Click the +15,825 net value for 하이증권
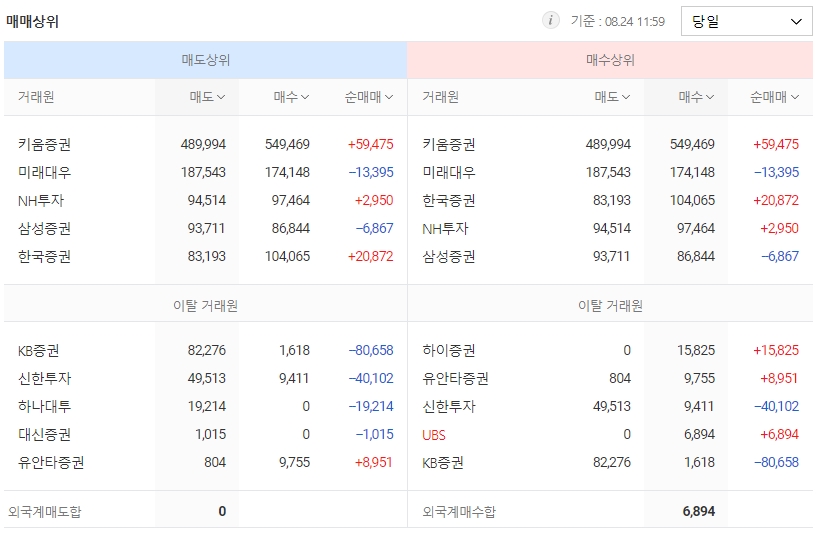 pos(776,350)
